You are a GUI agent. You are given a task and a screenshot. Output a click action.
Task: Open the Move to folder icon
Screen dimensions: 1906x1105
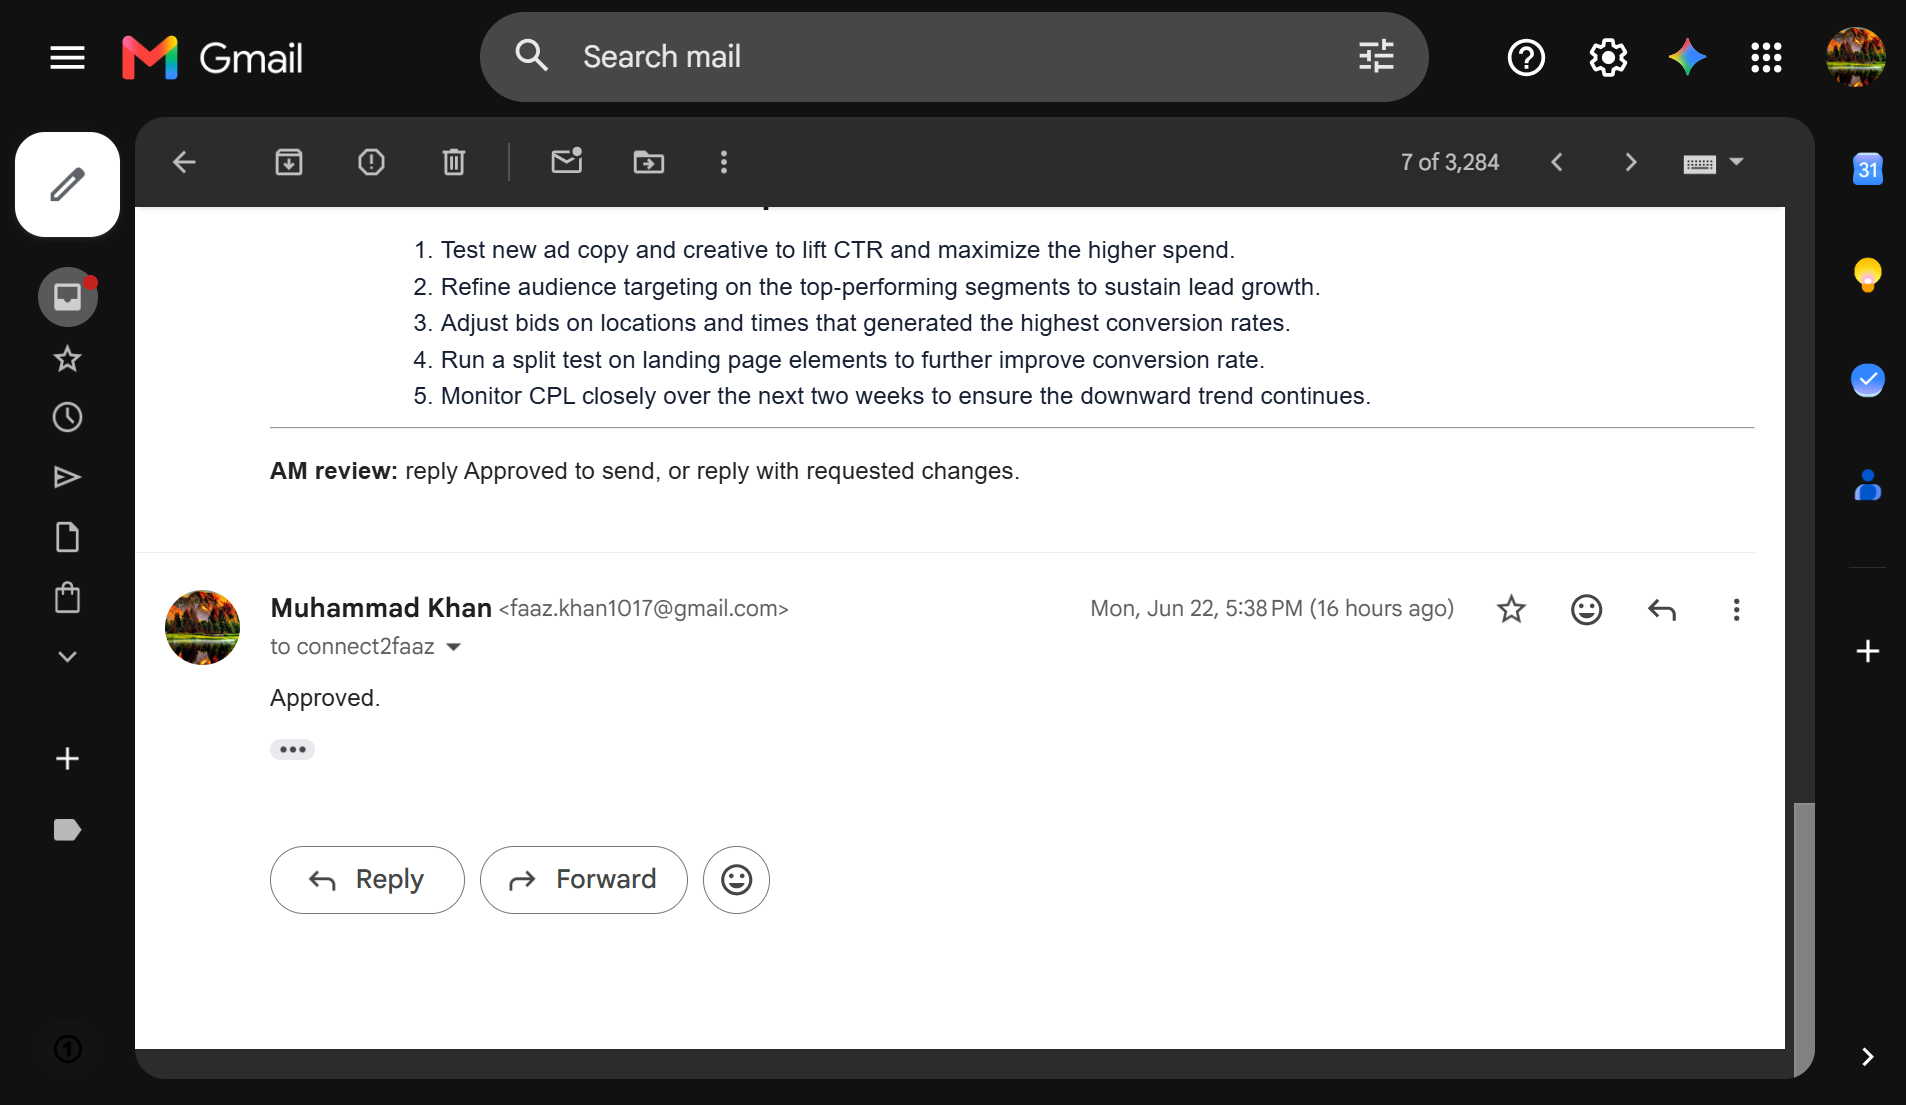[649, 162]
